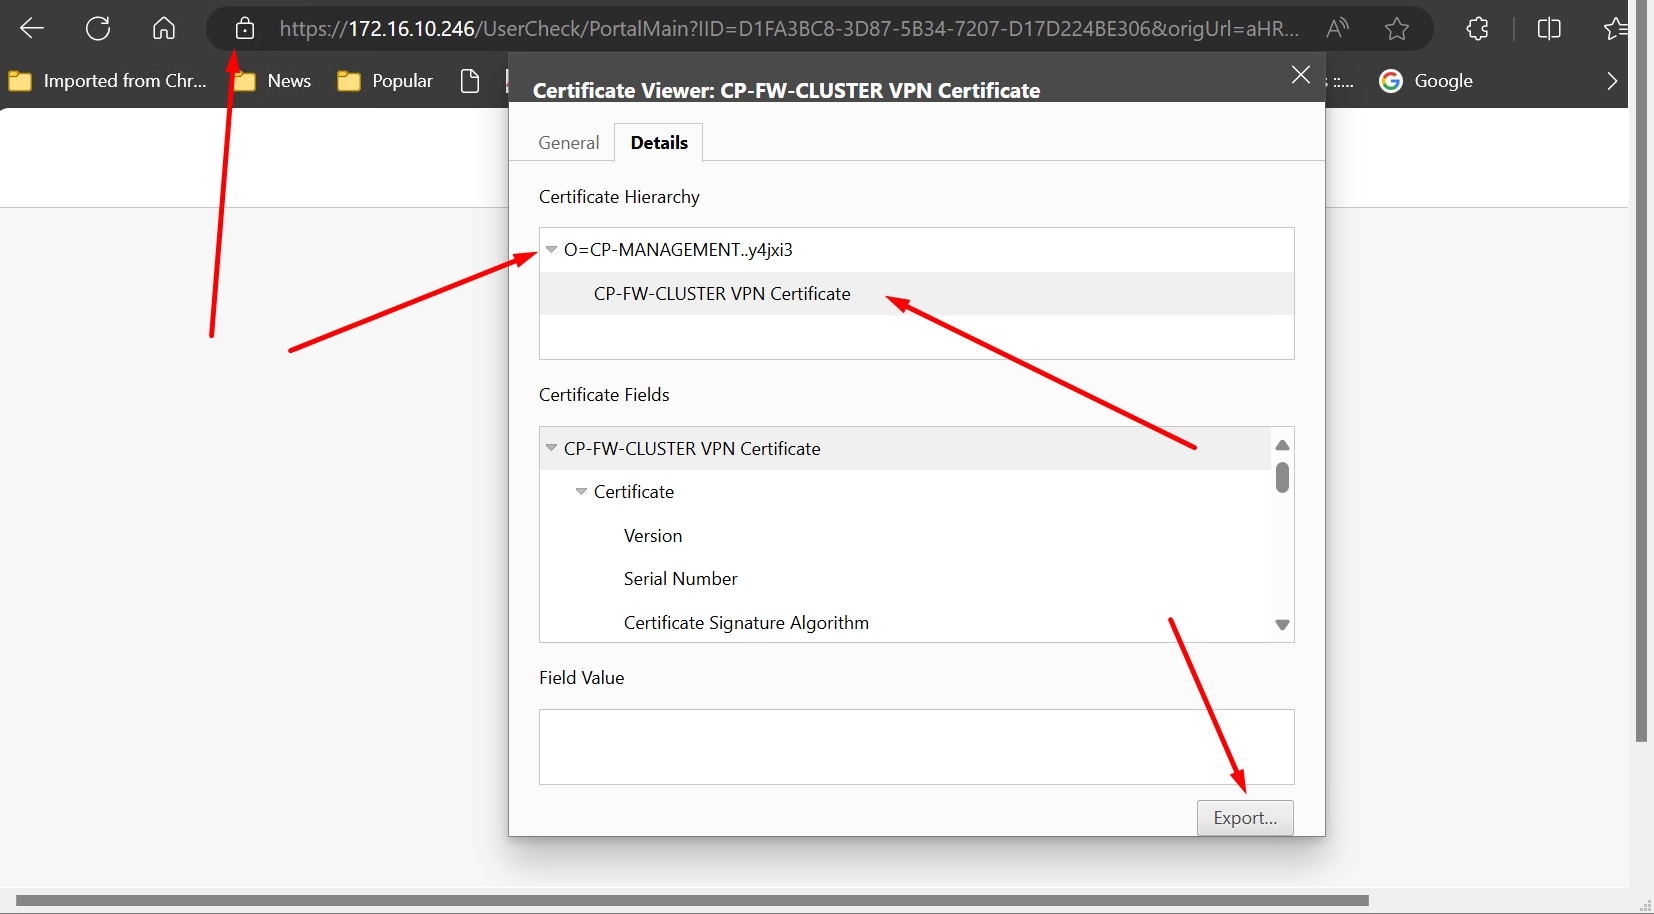Open the read aloud icon

coord(1338,28)
